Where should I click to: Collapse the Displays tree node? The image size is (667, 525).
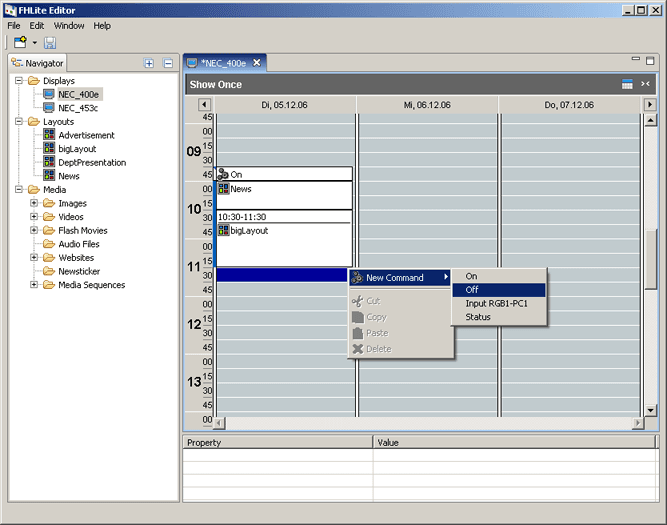[20, 81]
